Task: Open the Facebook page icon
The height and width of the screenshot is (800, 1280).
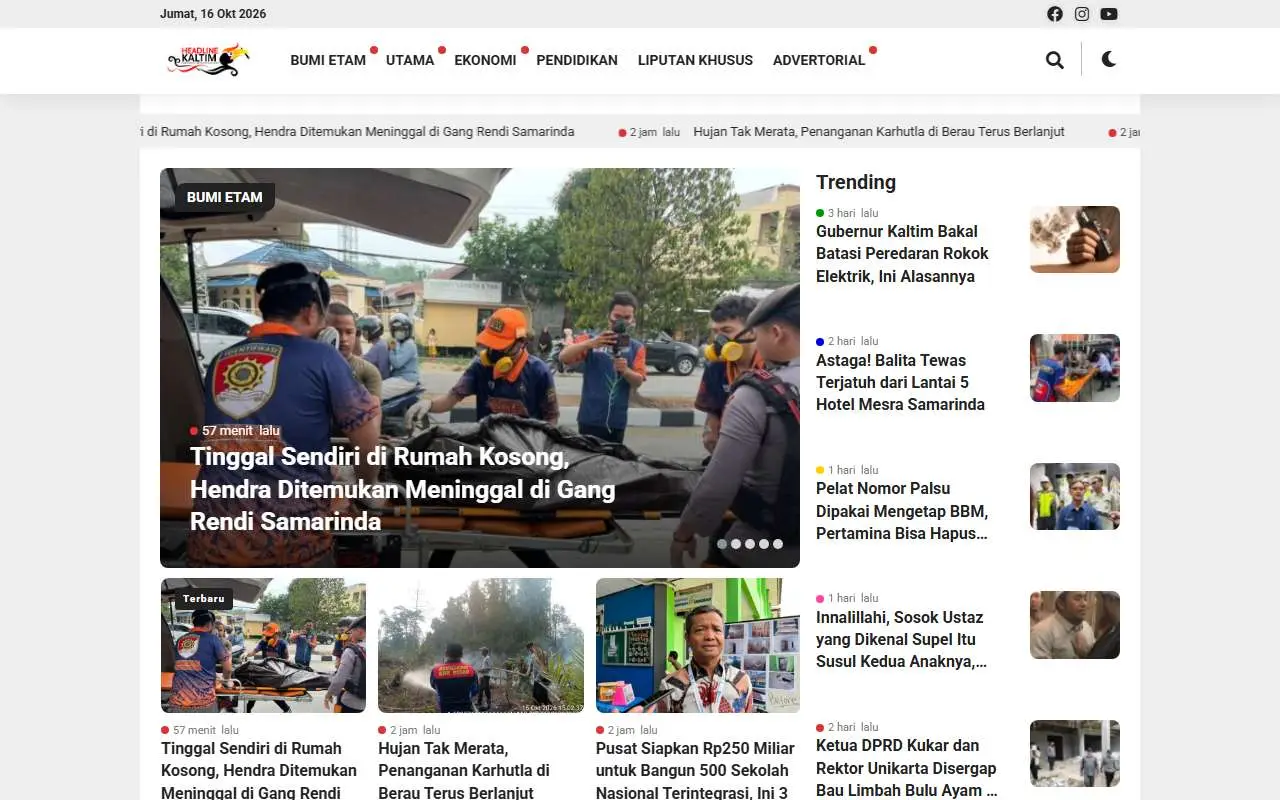Action: (1055, 14)
